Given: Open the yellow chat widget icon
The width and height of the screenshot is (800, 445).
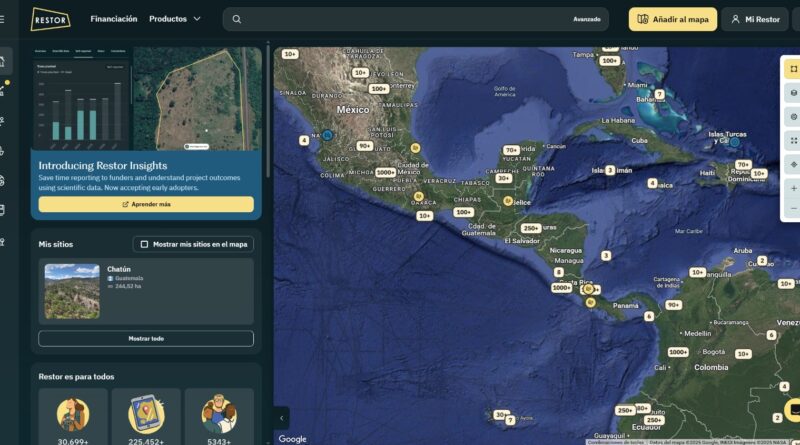Looking at the screenshot, I should 792,410.
